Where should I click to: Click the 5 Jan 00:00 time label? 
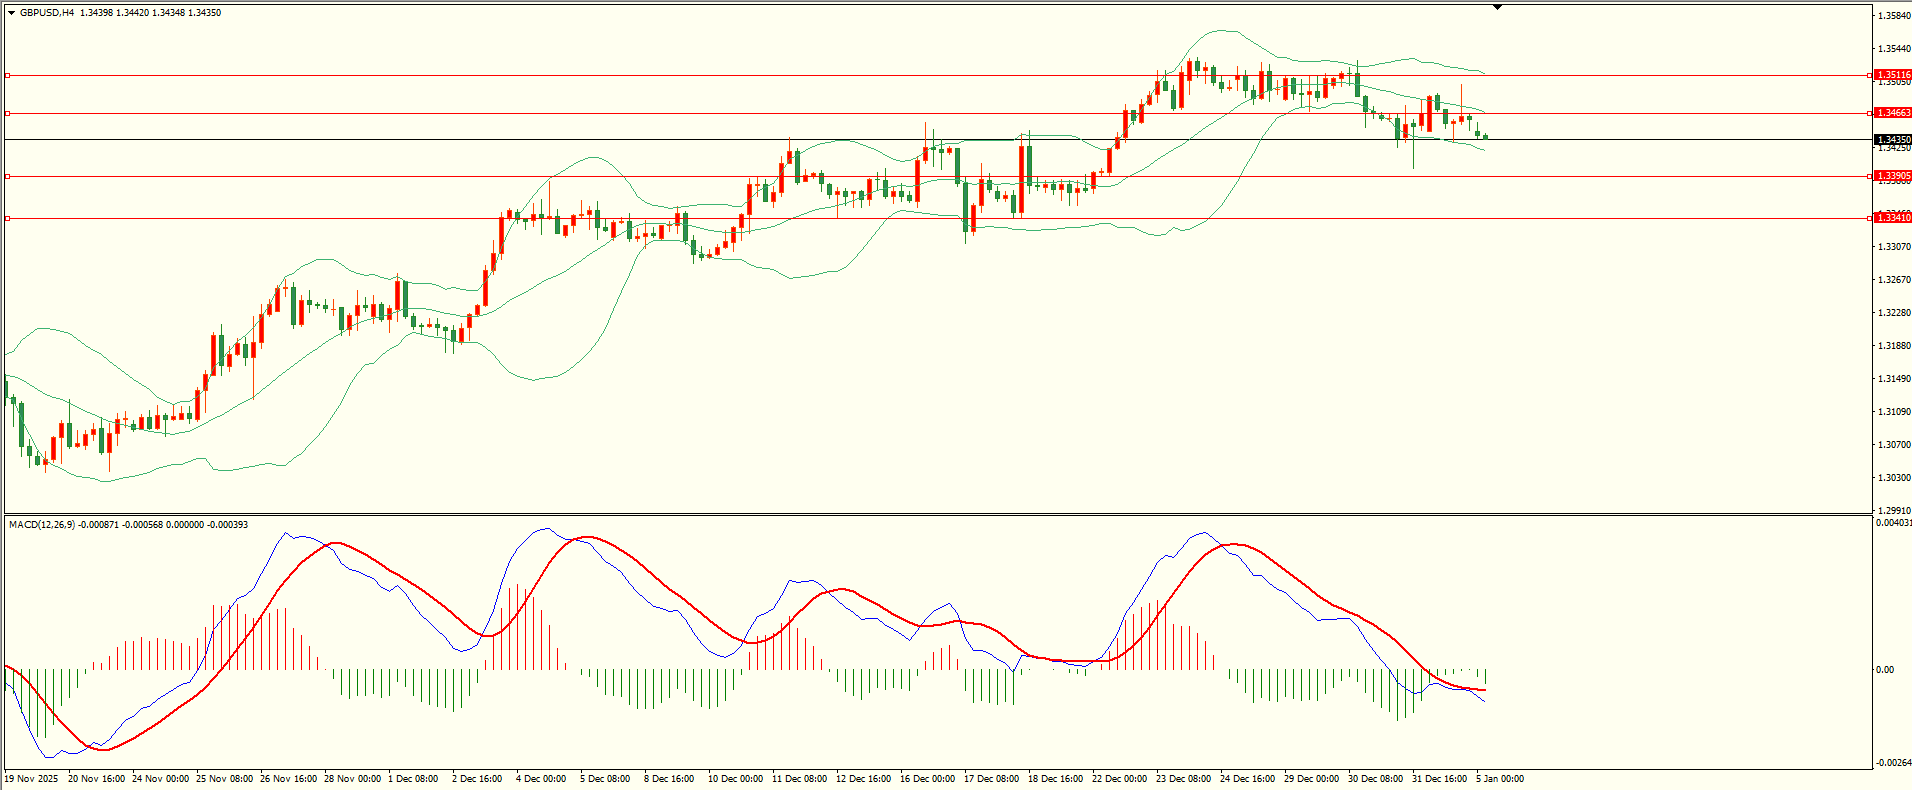[1499, 778]
